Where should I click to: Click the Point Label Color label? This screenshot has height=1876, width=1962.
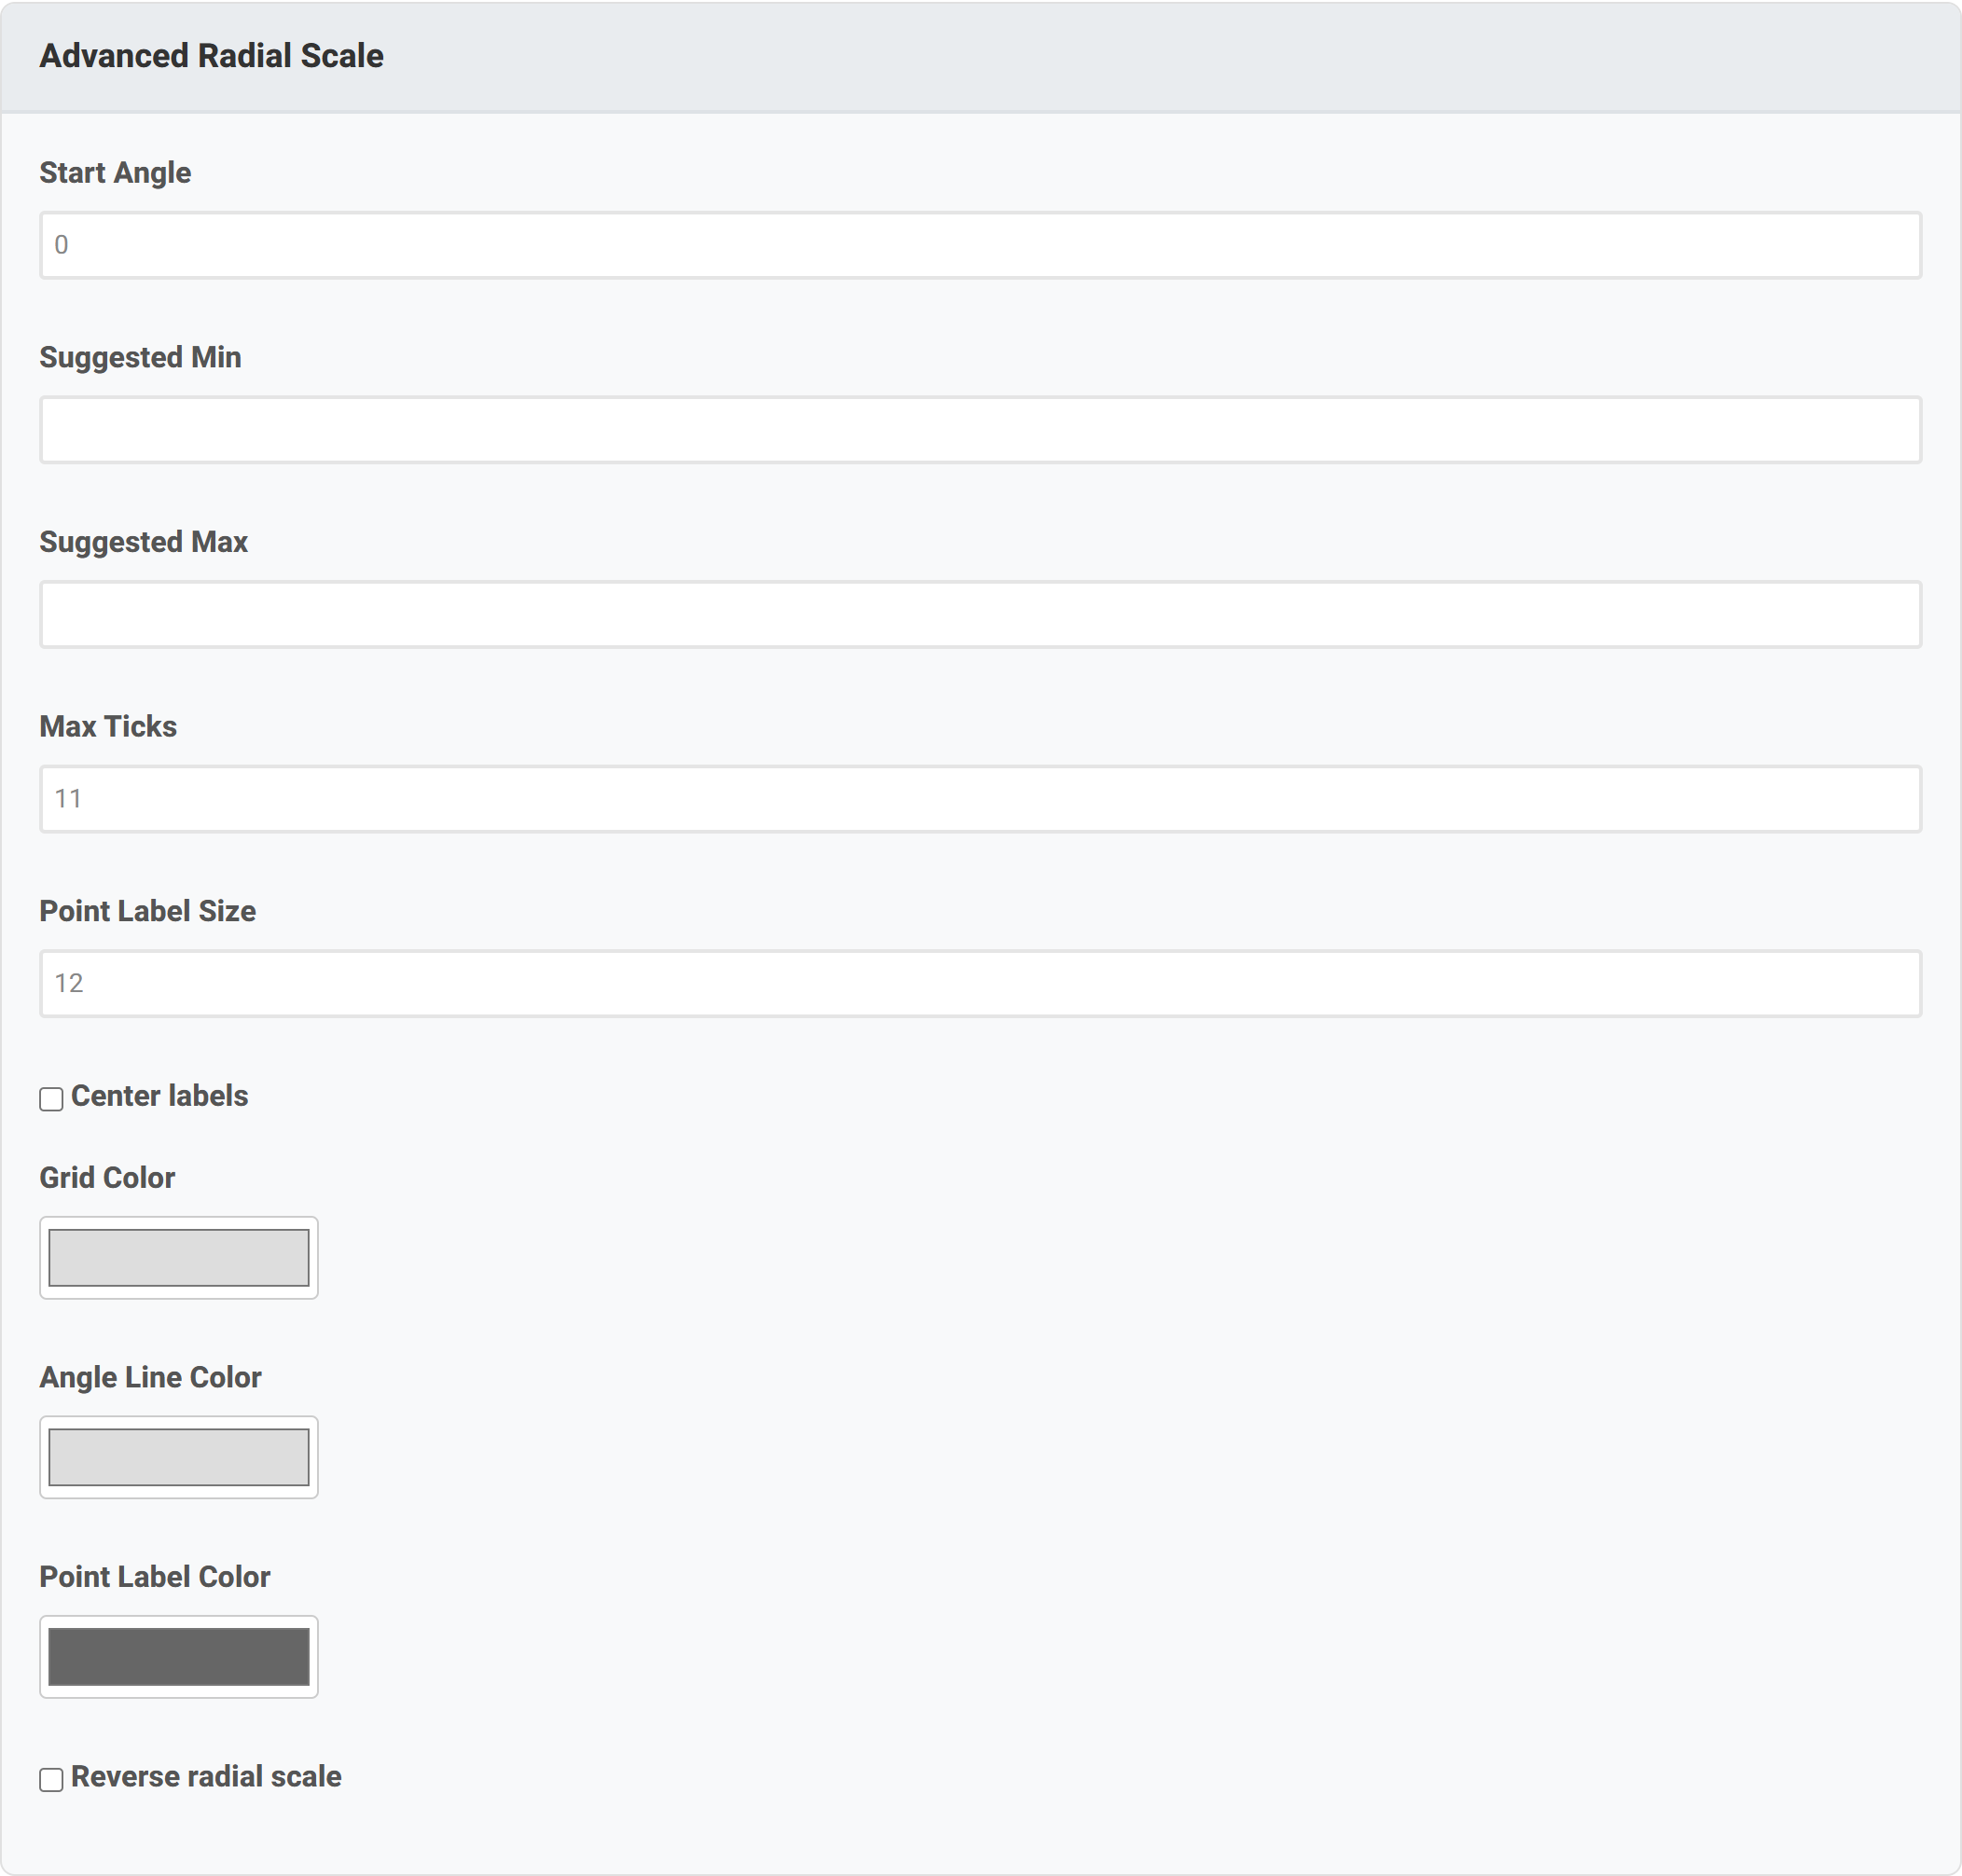click(x=155, y=1577)
